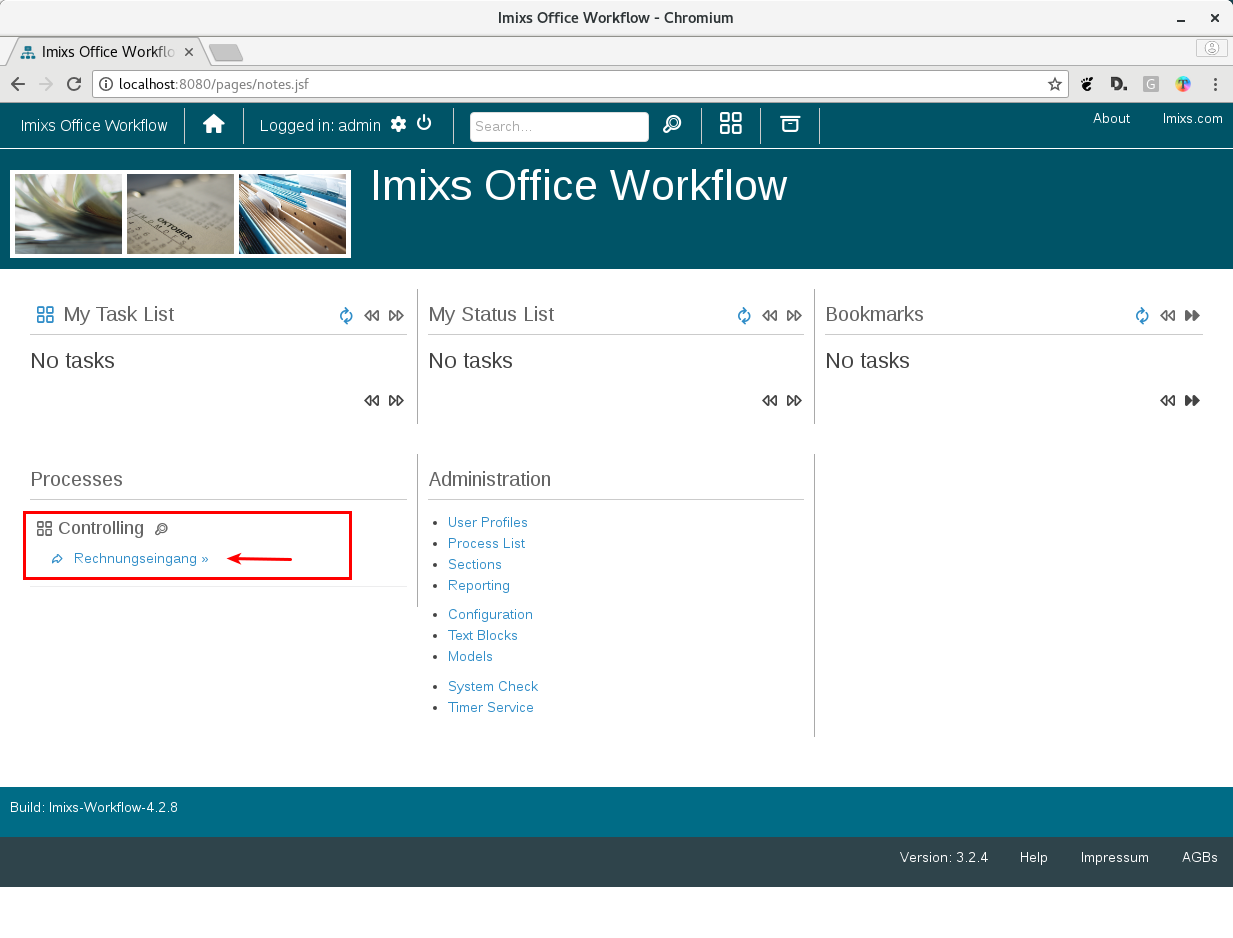Open the Timer Service link

pyautogui.click(x=490, y=708)
